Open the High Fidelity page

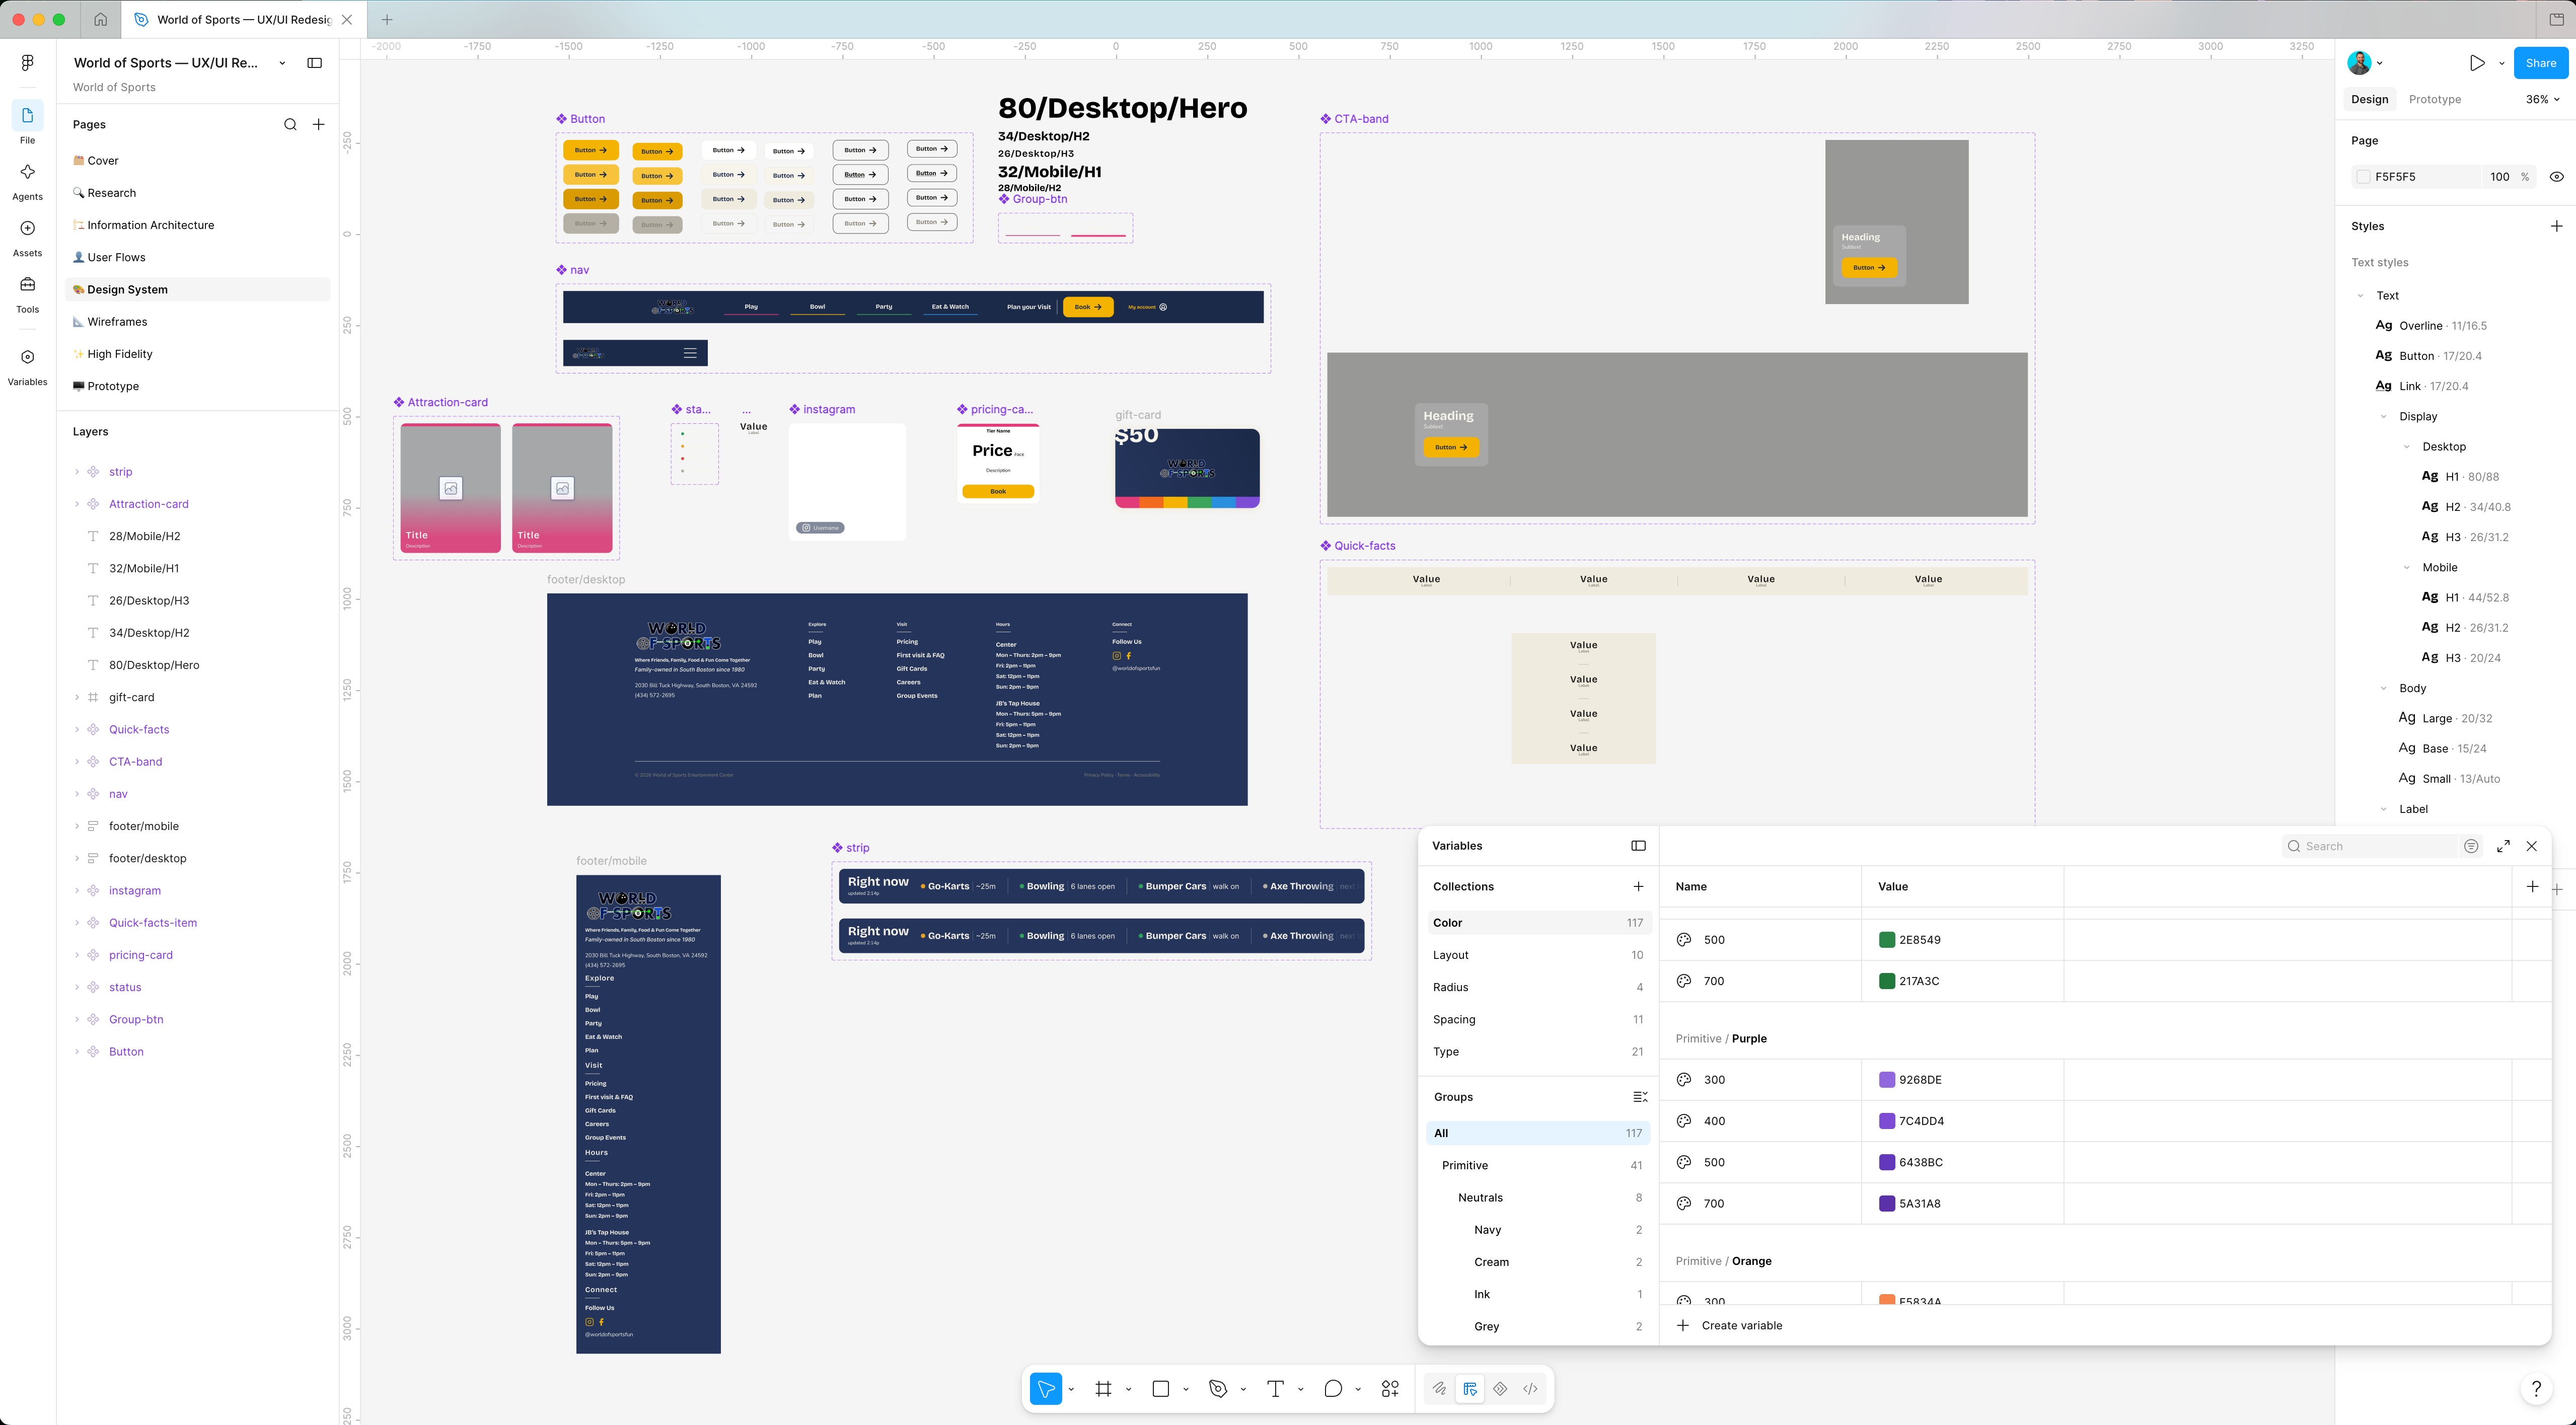pyautogui.click(x=120, y=354)
